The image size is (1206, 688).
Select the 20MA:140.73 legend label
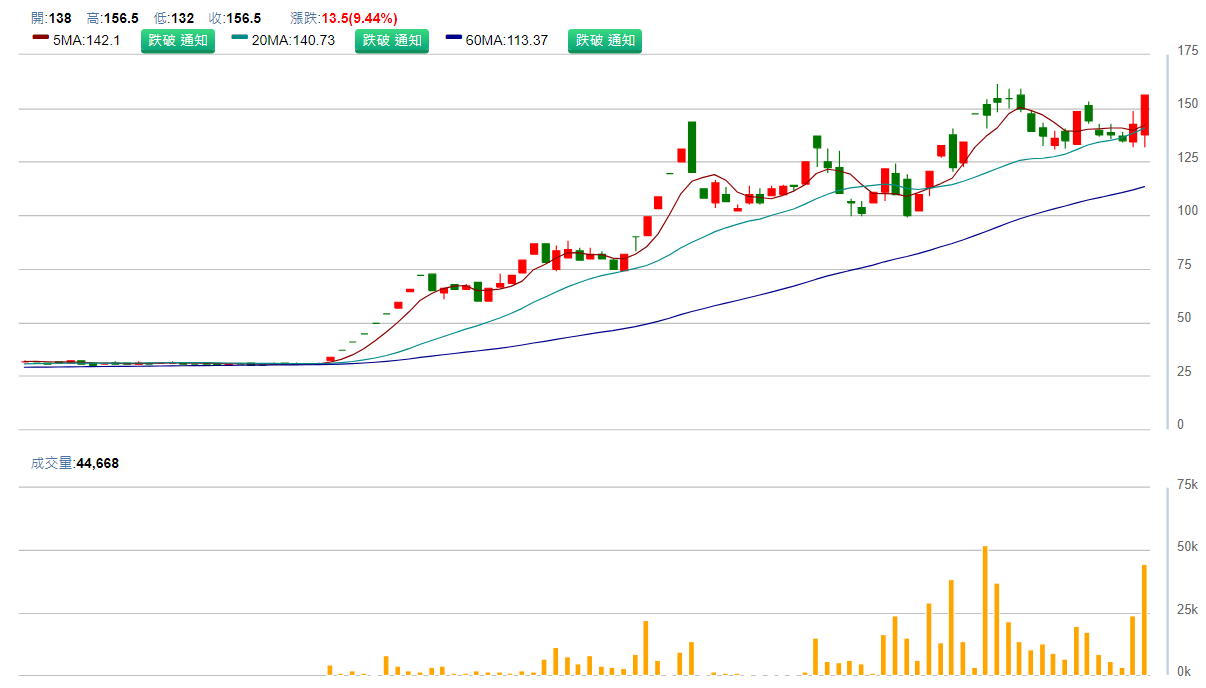(x=293, y=41)
